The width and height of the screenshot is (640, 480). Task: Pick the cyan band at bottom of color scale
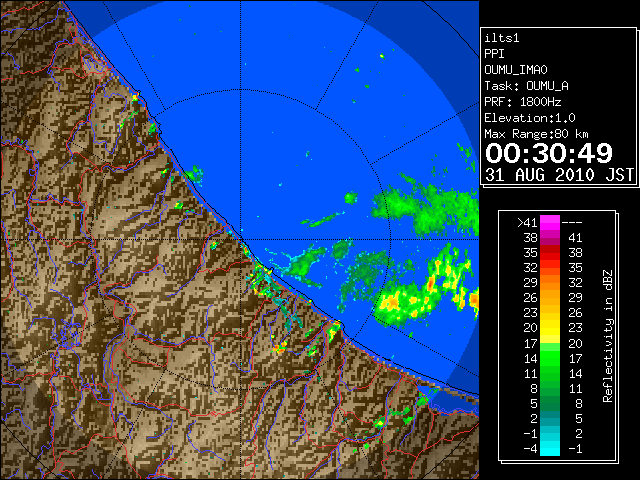pos(550,448)
